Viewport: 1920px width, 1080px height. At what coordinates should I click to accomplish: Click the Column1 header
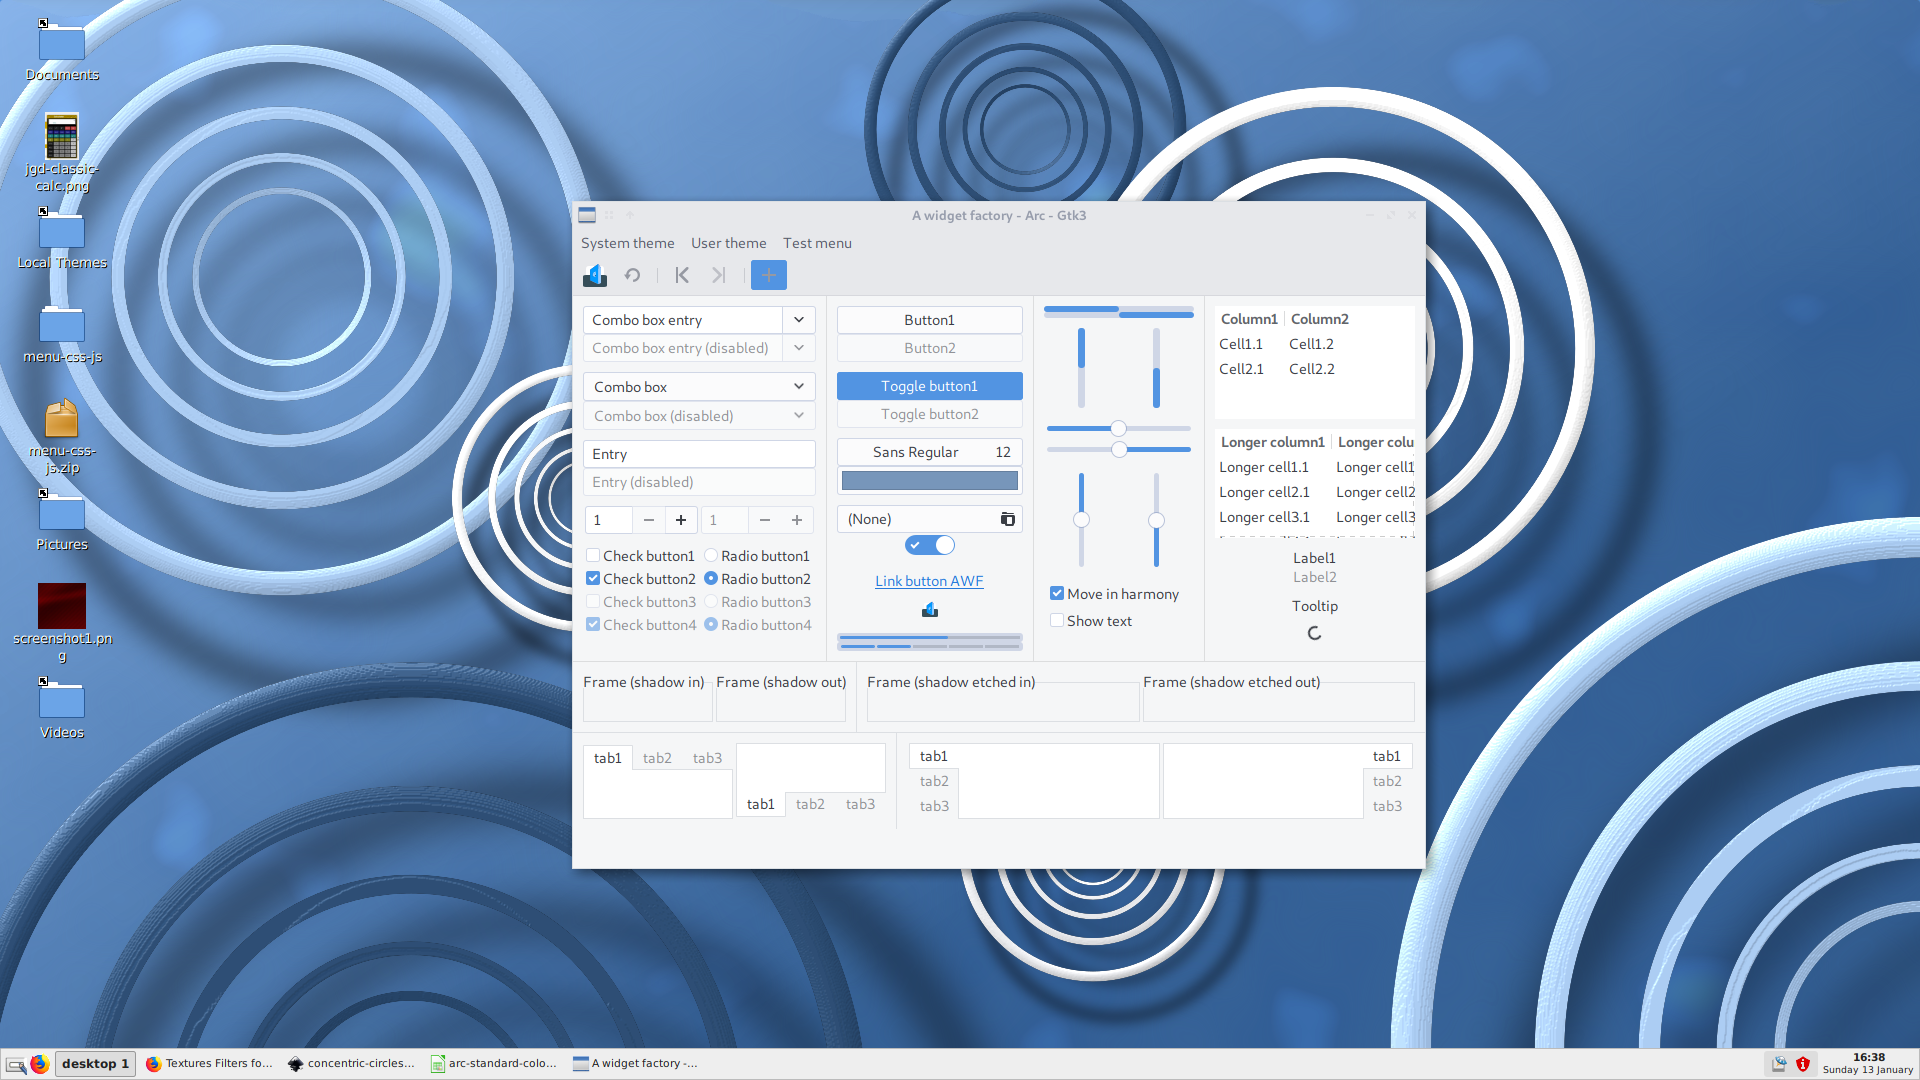1249,319
